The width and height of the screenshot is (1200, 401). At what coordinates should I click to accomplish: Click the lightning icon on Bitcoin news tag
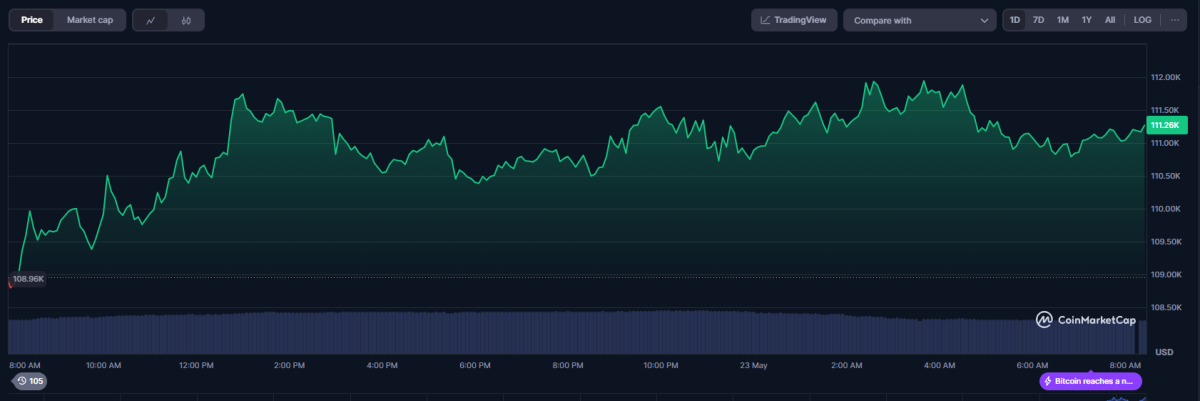click(x=1048, y=381)
